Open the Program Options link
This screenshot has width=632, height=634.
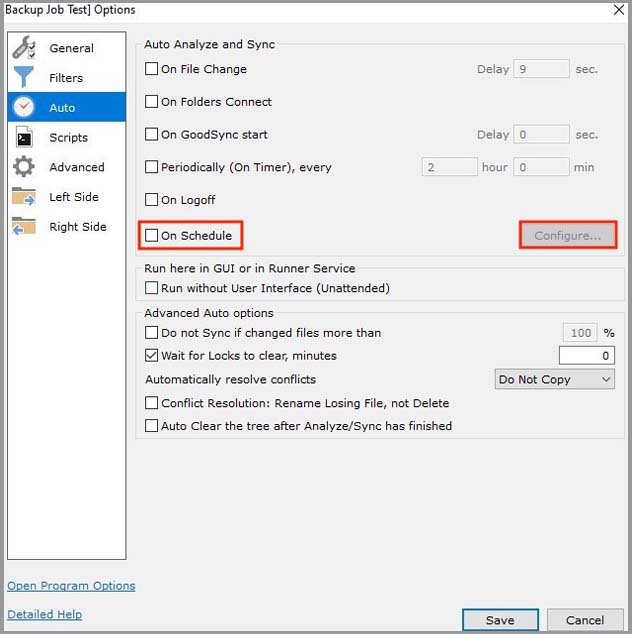pos(71,586)
